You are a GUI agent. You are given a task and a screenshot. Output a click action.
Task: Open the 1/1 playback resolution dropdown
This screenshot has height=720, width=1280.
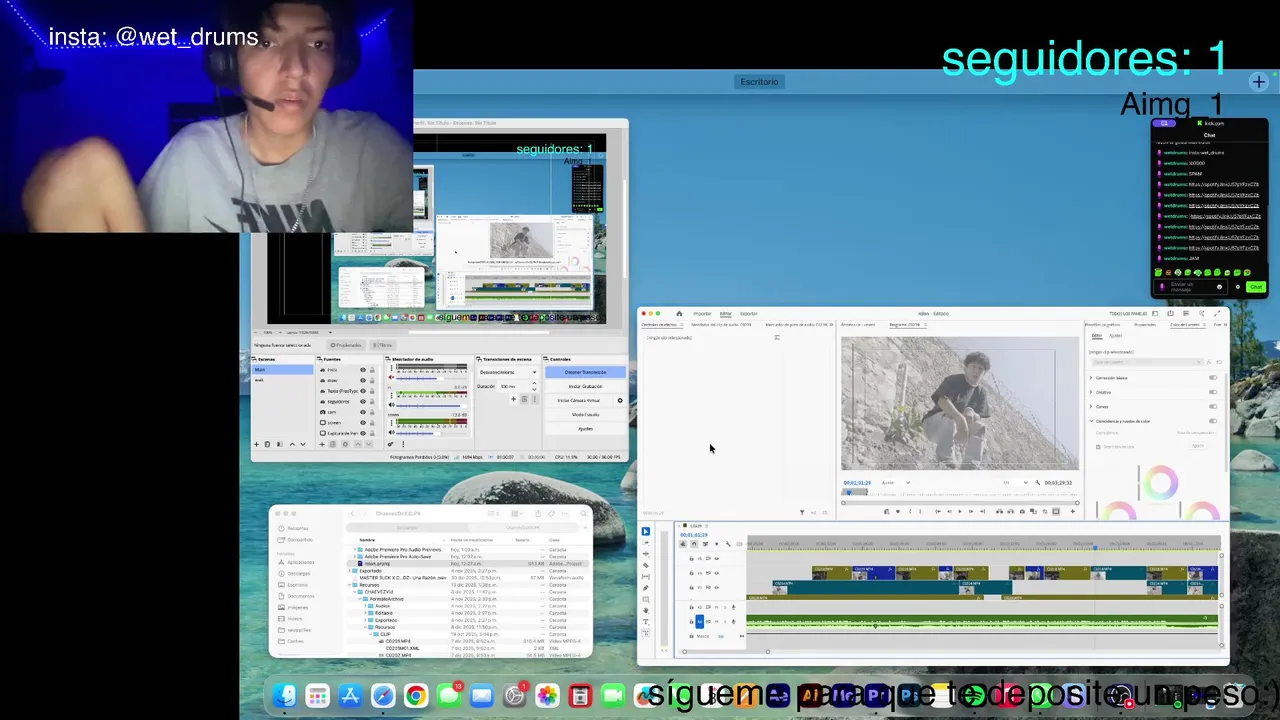pyautogui.click(x=1015, y=483)
